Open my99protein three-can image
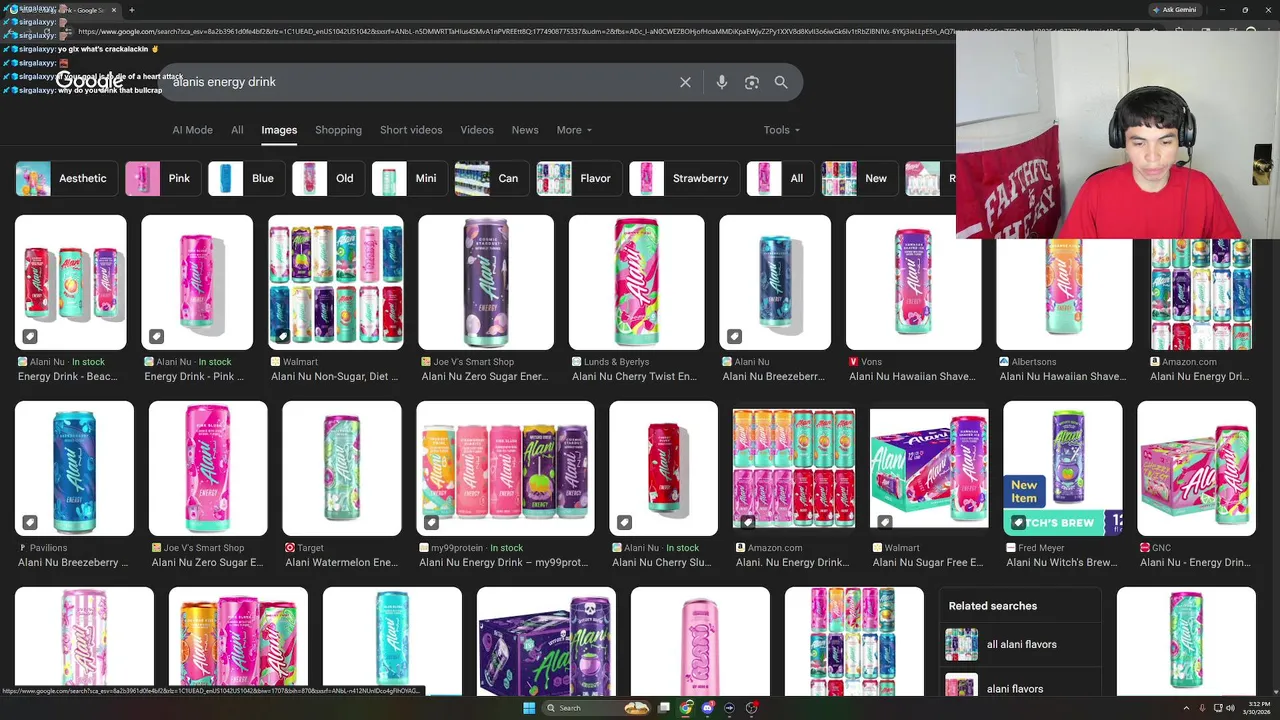Image resolution: width=1280 pixels, height=720 pixels. 505,469
